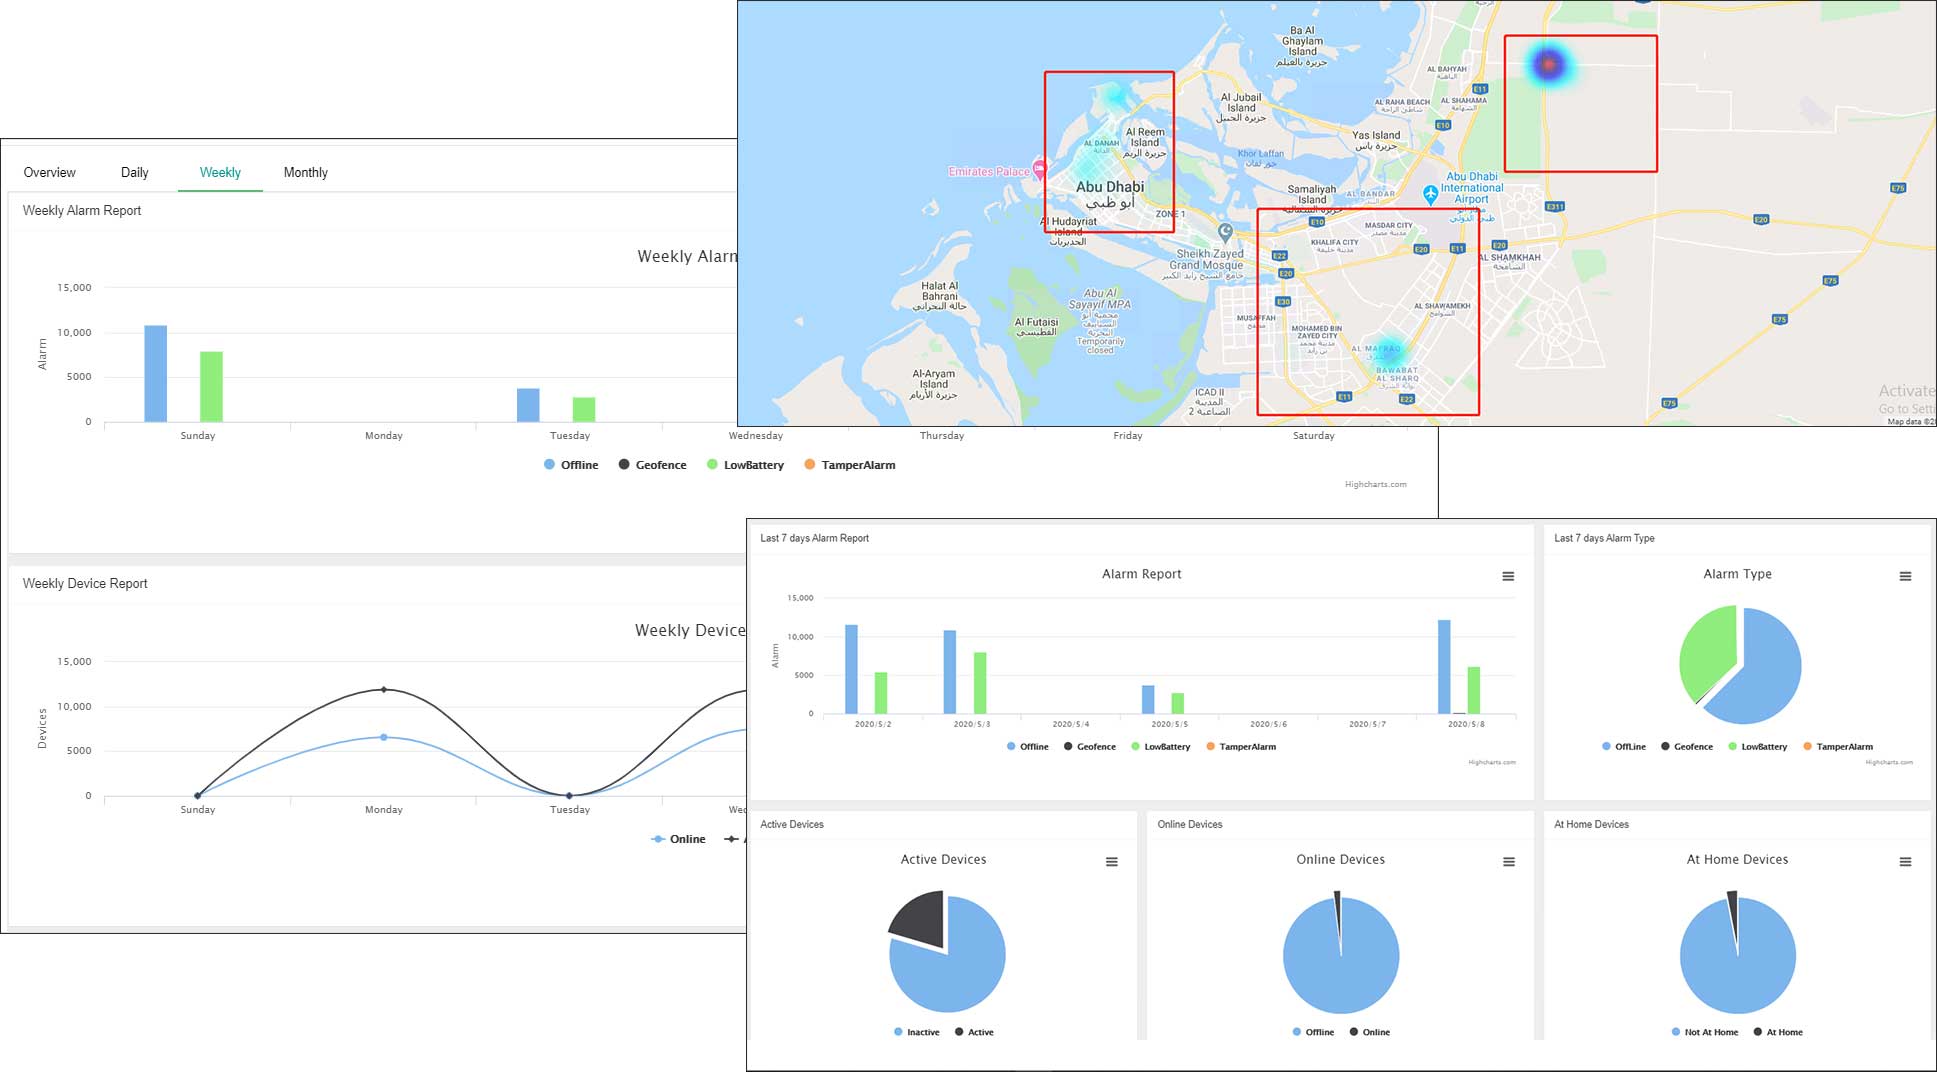Open the Alarm Report chart hamburger menu

click(1508, 576)
